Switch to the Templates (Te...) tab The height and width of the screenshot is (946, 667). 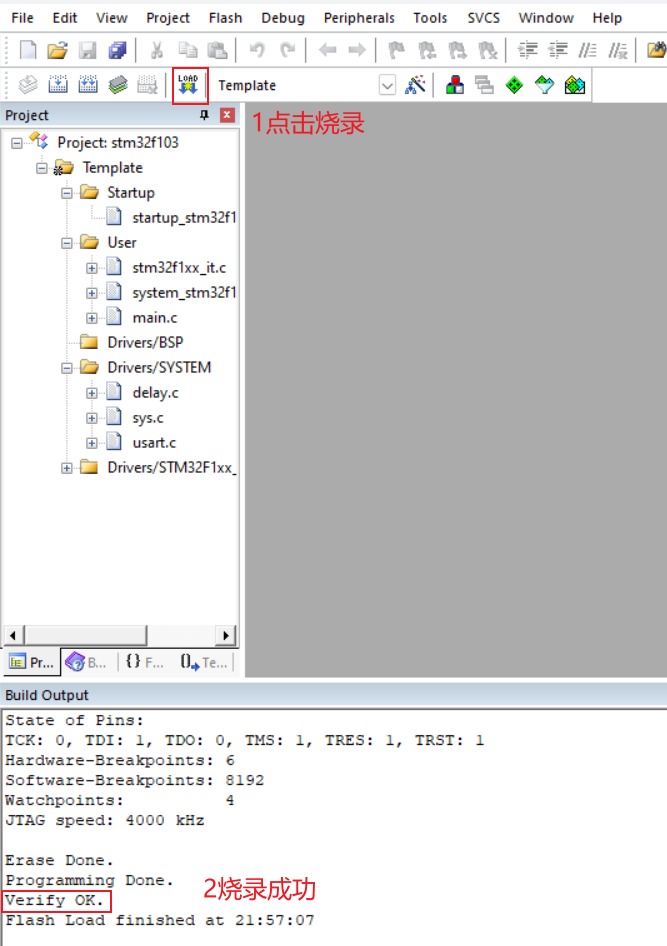[x=204, y=662]
